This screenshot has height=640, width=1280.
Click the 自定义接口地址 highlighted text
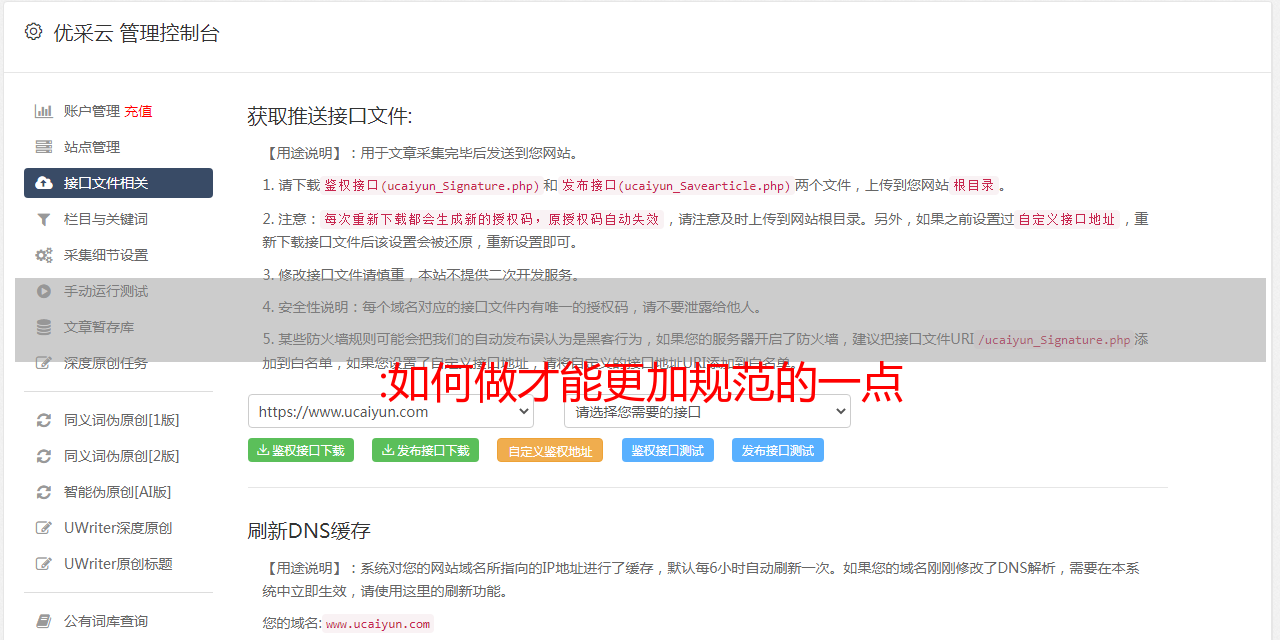click(1067, 219)
